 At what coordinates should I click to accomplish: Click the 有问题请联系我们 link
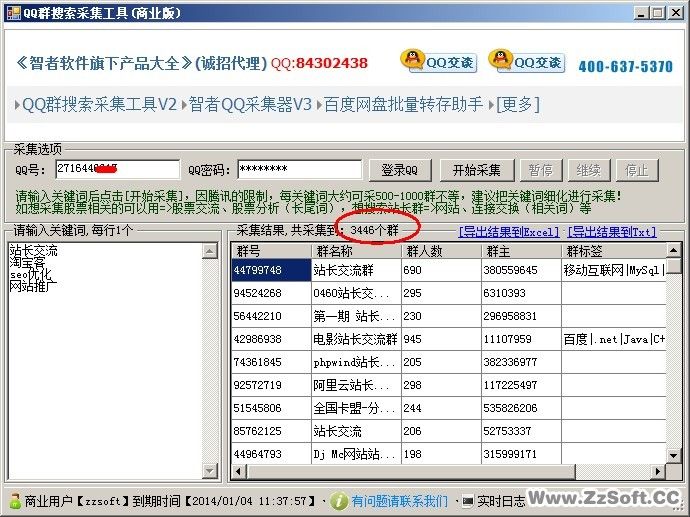coord(400,501)
